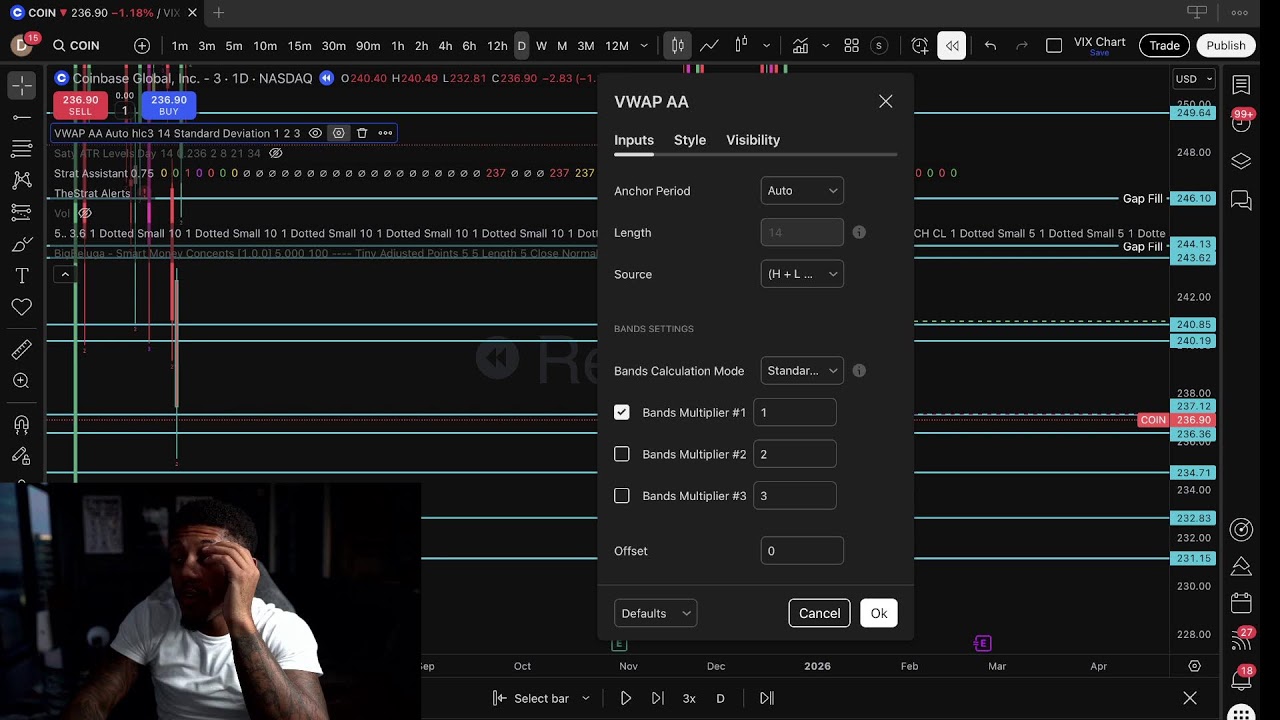This screenshot has height=720, width=1280.
Task: Click the red 236.90 SELL button
Action: pos(80,105)
